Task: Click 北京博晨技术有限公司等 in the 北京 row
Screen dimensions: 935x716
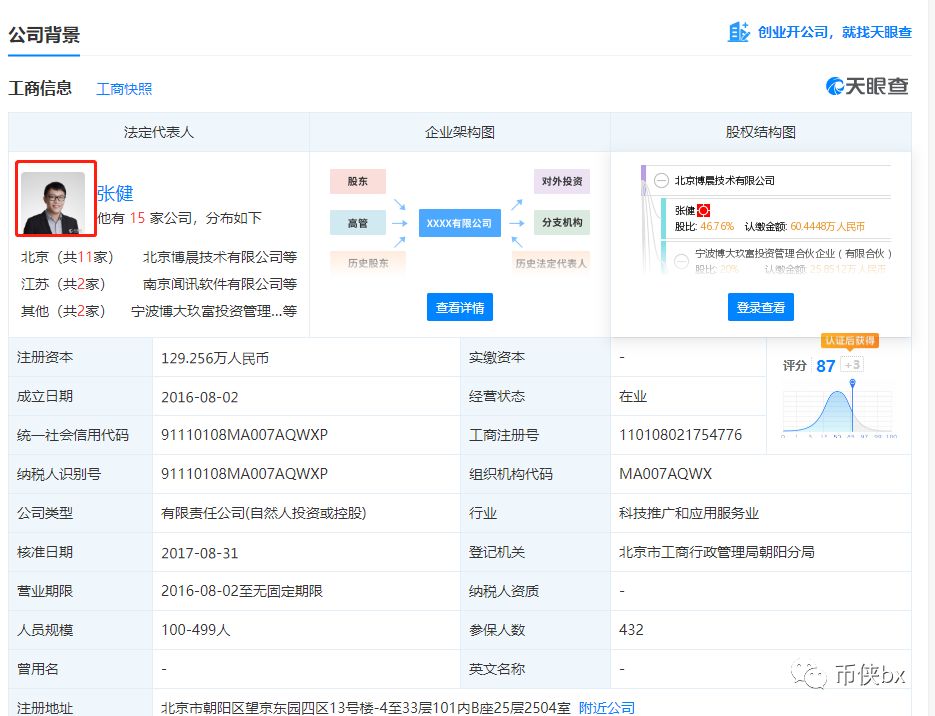Action: click(x=219, y=257)
